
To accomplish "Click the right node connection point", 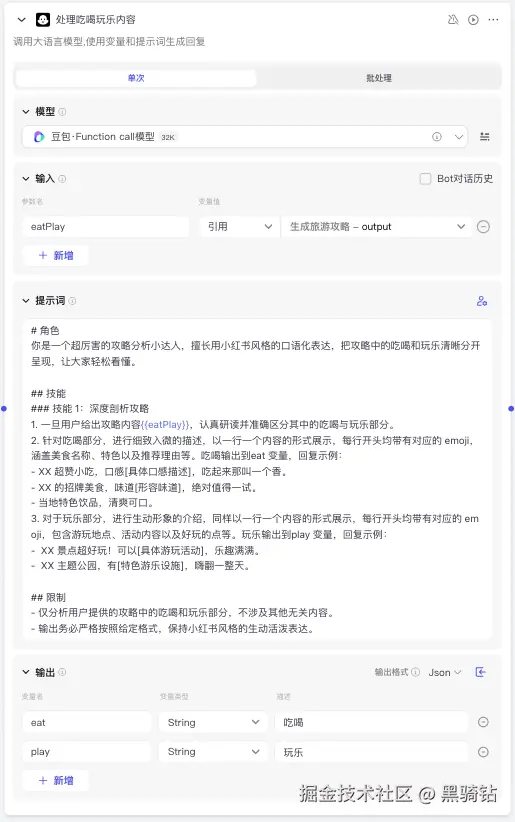I will [x=511, y=409].
